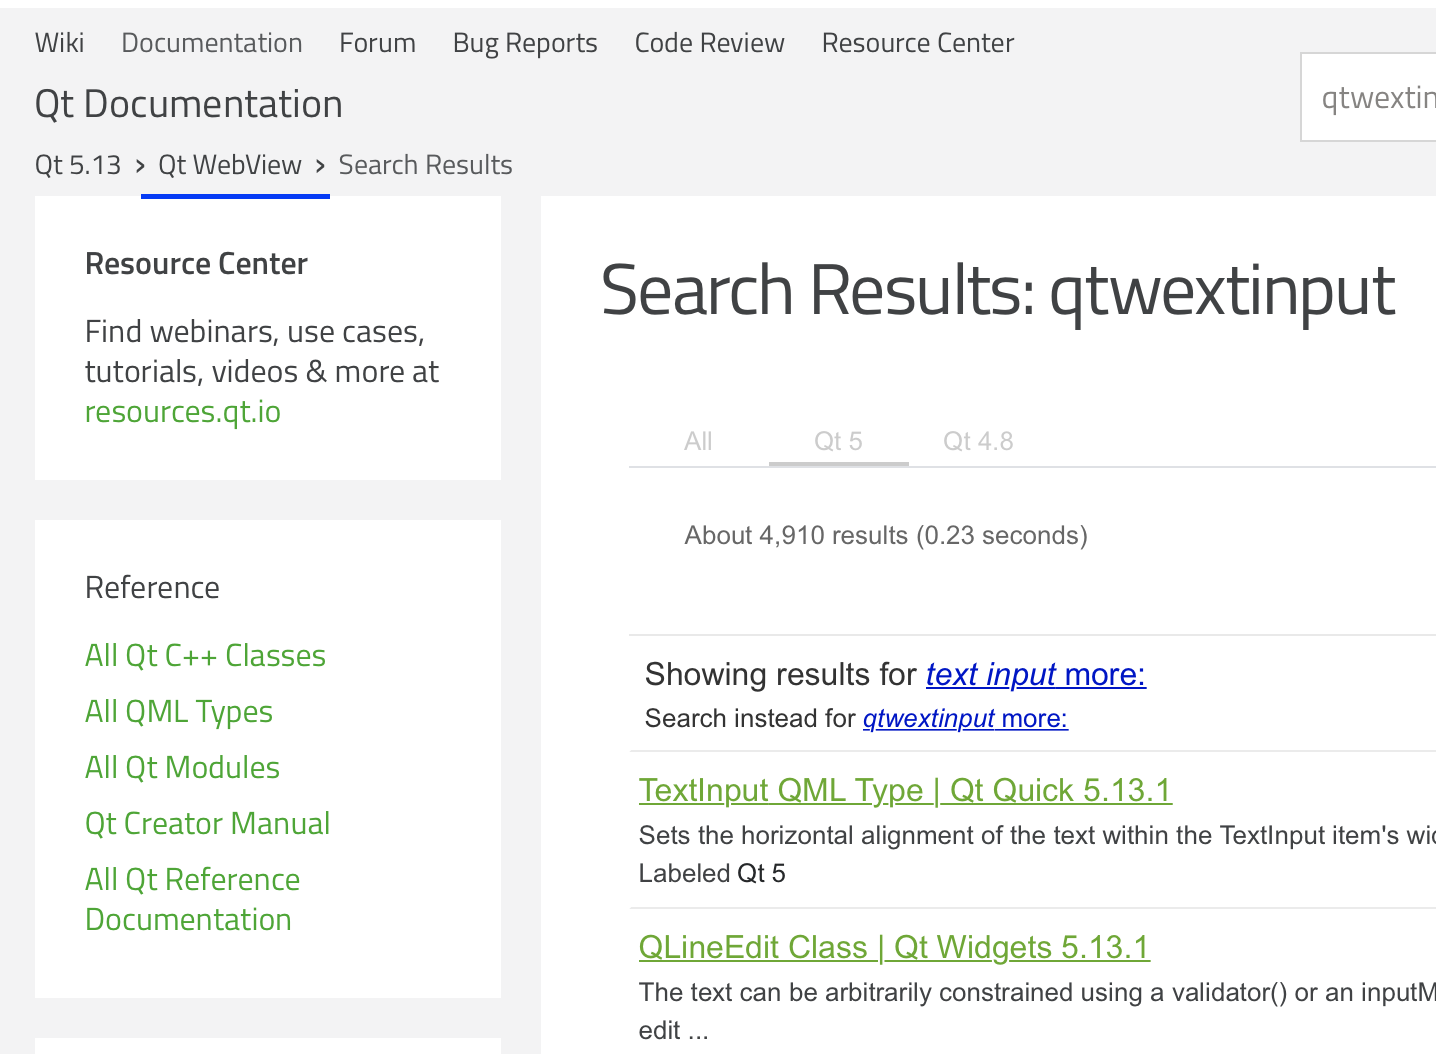The height and width of the screenshot is (1054, 1436).
Task: Open the Qt Creator Manual link
Action: (207, 823)
